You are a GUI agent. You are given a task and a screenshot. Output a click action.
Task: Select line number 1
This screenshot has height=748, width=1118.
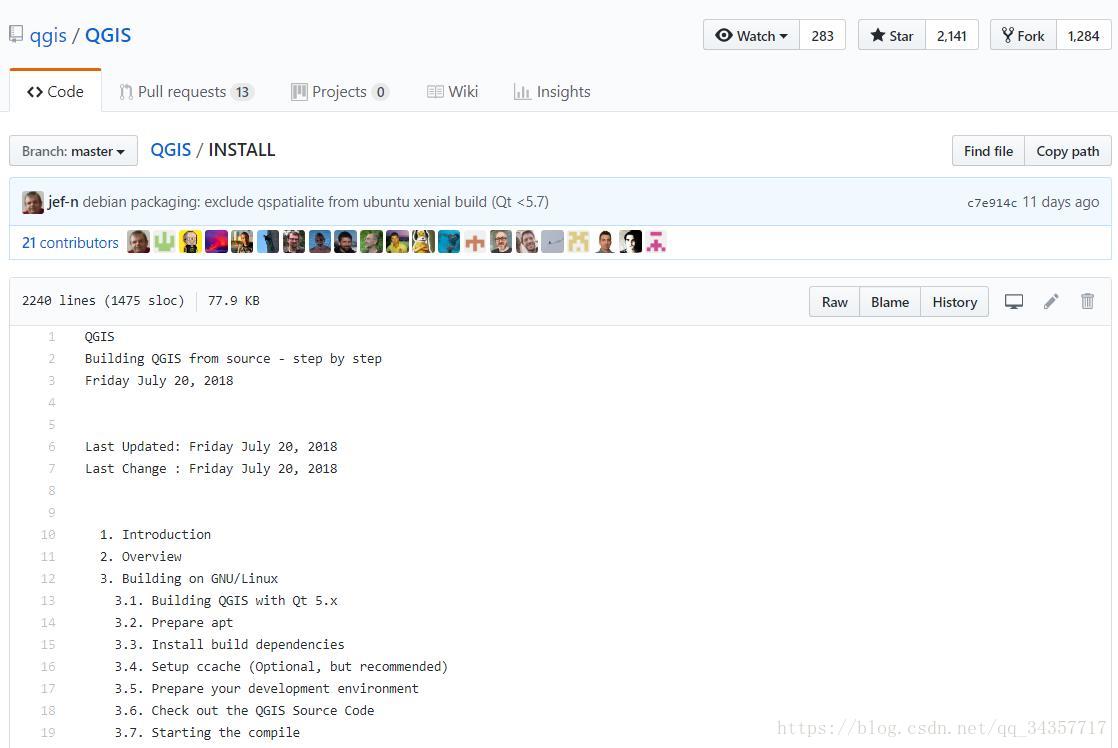51,337
